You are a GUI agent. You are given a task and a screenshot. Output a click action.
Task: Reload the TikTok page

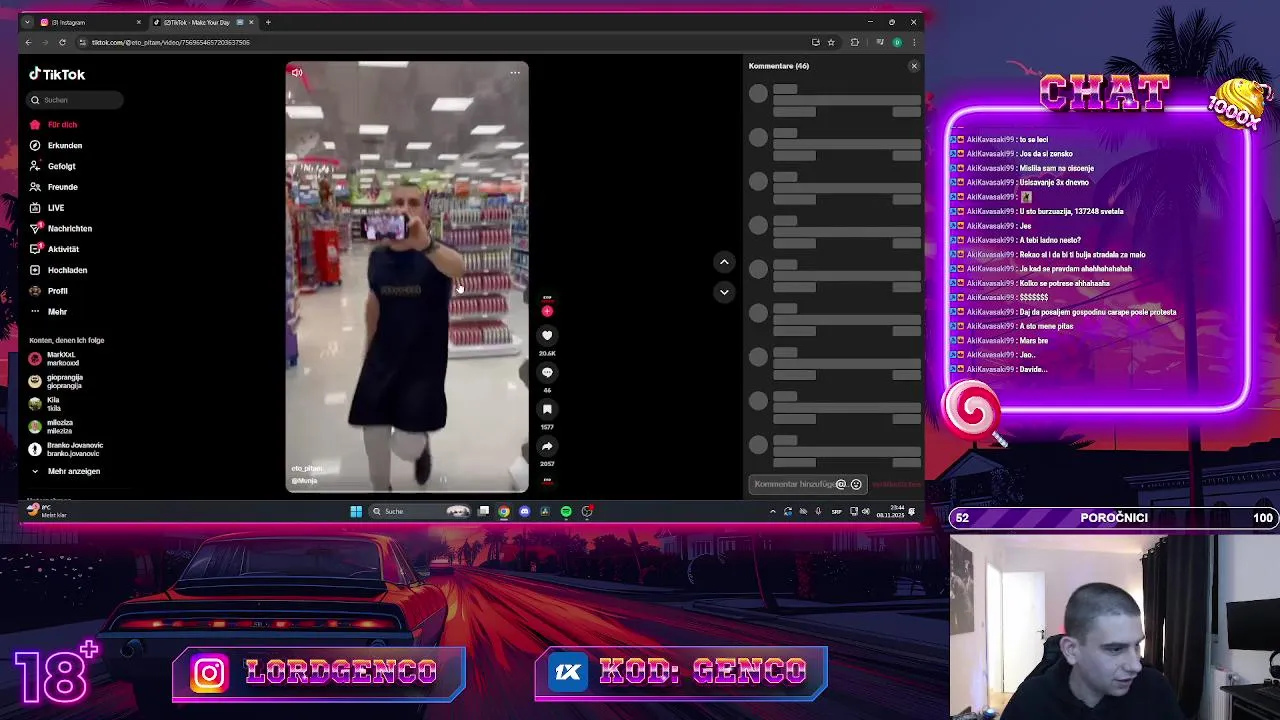coord(62,42)
